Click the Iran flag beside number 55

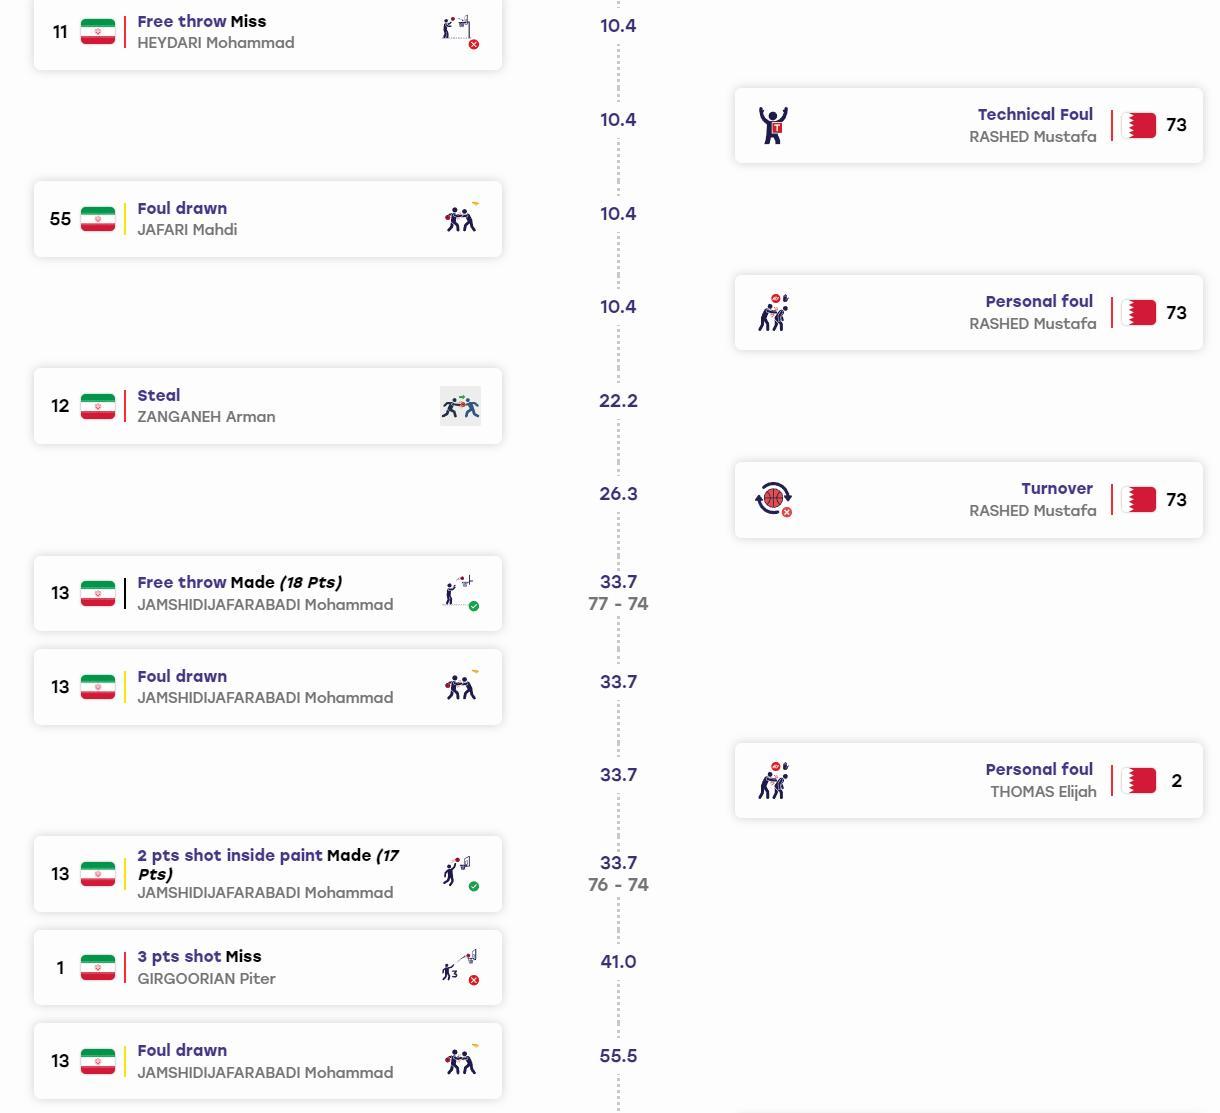pos(98,219)
